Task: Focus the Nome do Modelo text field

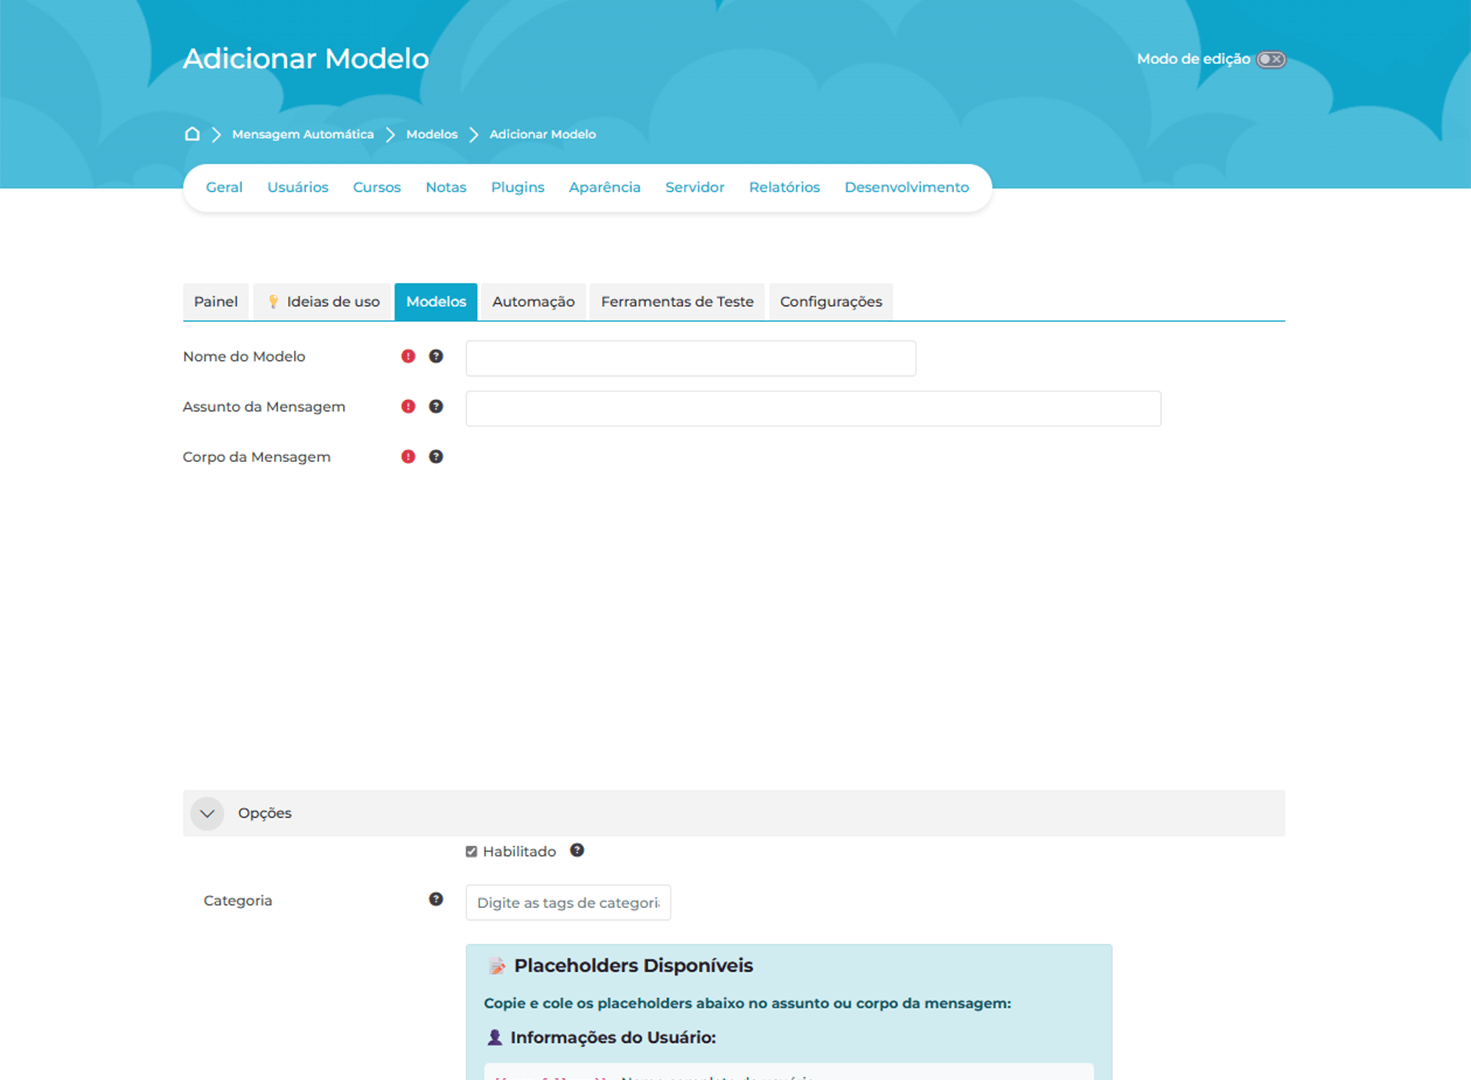Action: (x=690, y=358)
